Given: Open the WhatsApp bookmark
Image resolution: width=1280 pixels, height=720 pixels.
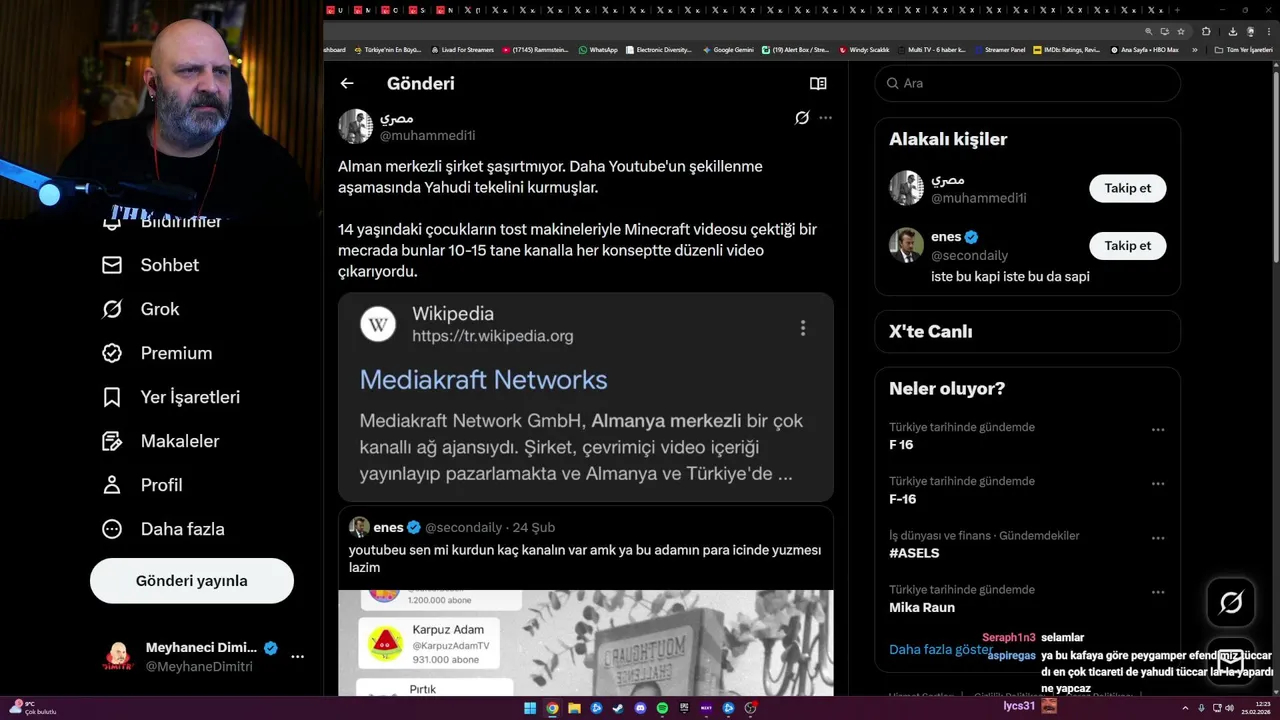Looking at the screenshot, I should 598,49.
